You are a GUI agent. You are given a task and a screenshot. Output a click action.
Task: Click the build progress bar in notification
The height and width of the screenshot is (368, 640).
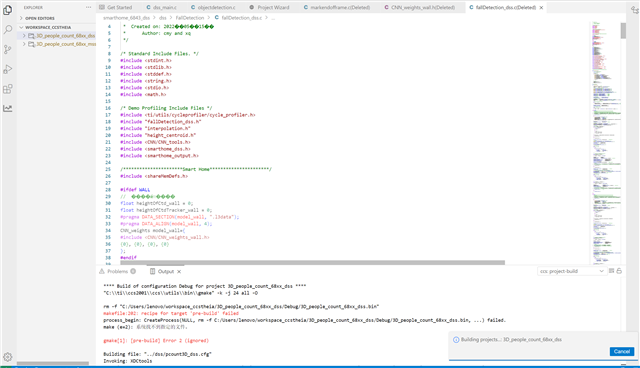[542, 360]
